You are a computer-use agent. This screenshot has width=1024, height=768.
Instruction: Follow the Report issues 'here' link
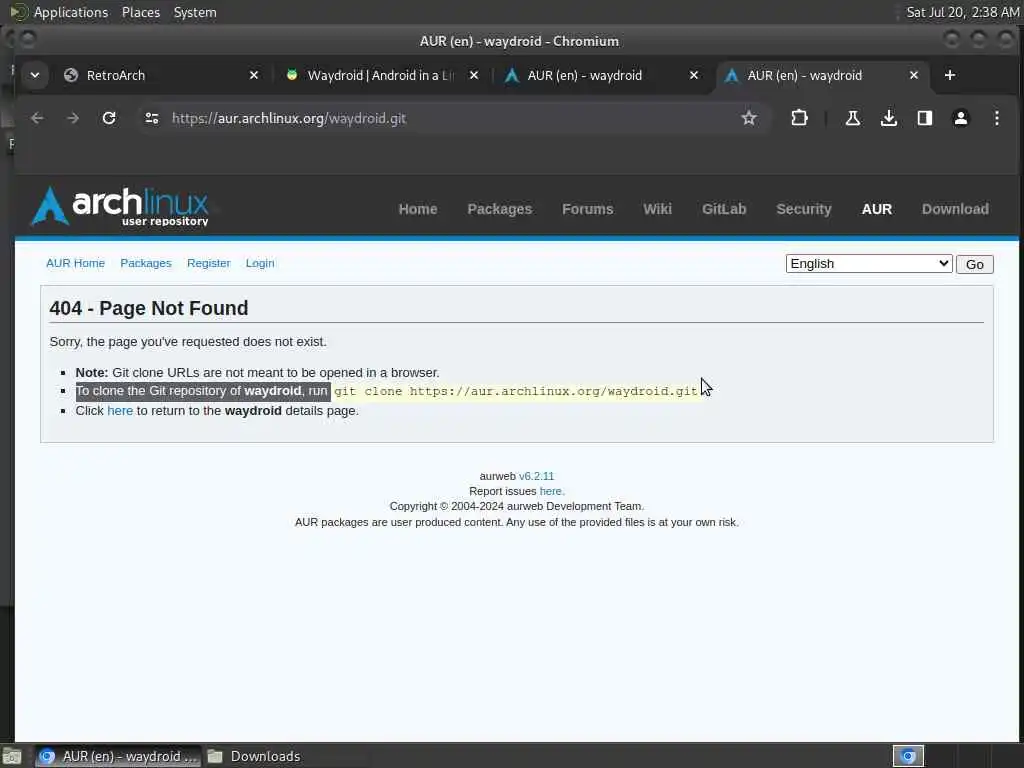click(551, 491)
